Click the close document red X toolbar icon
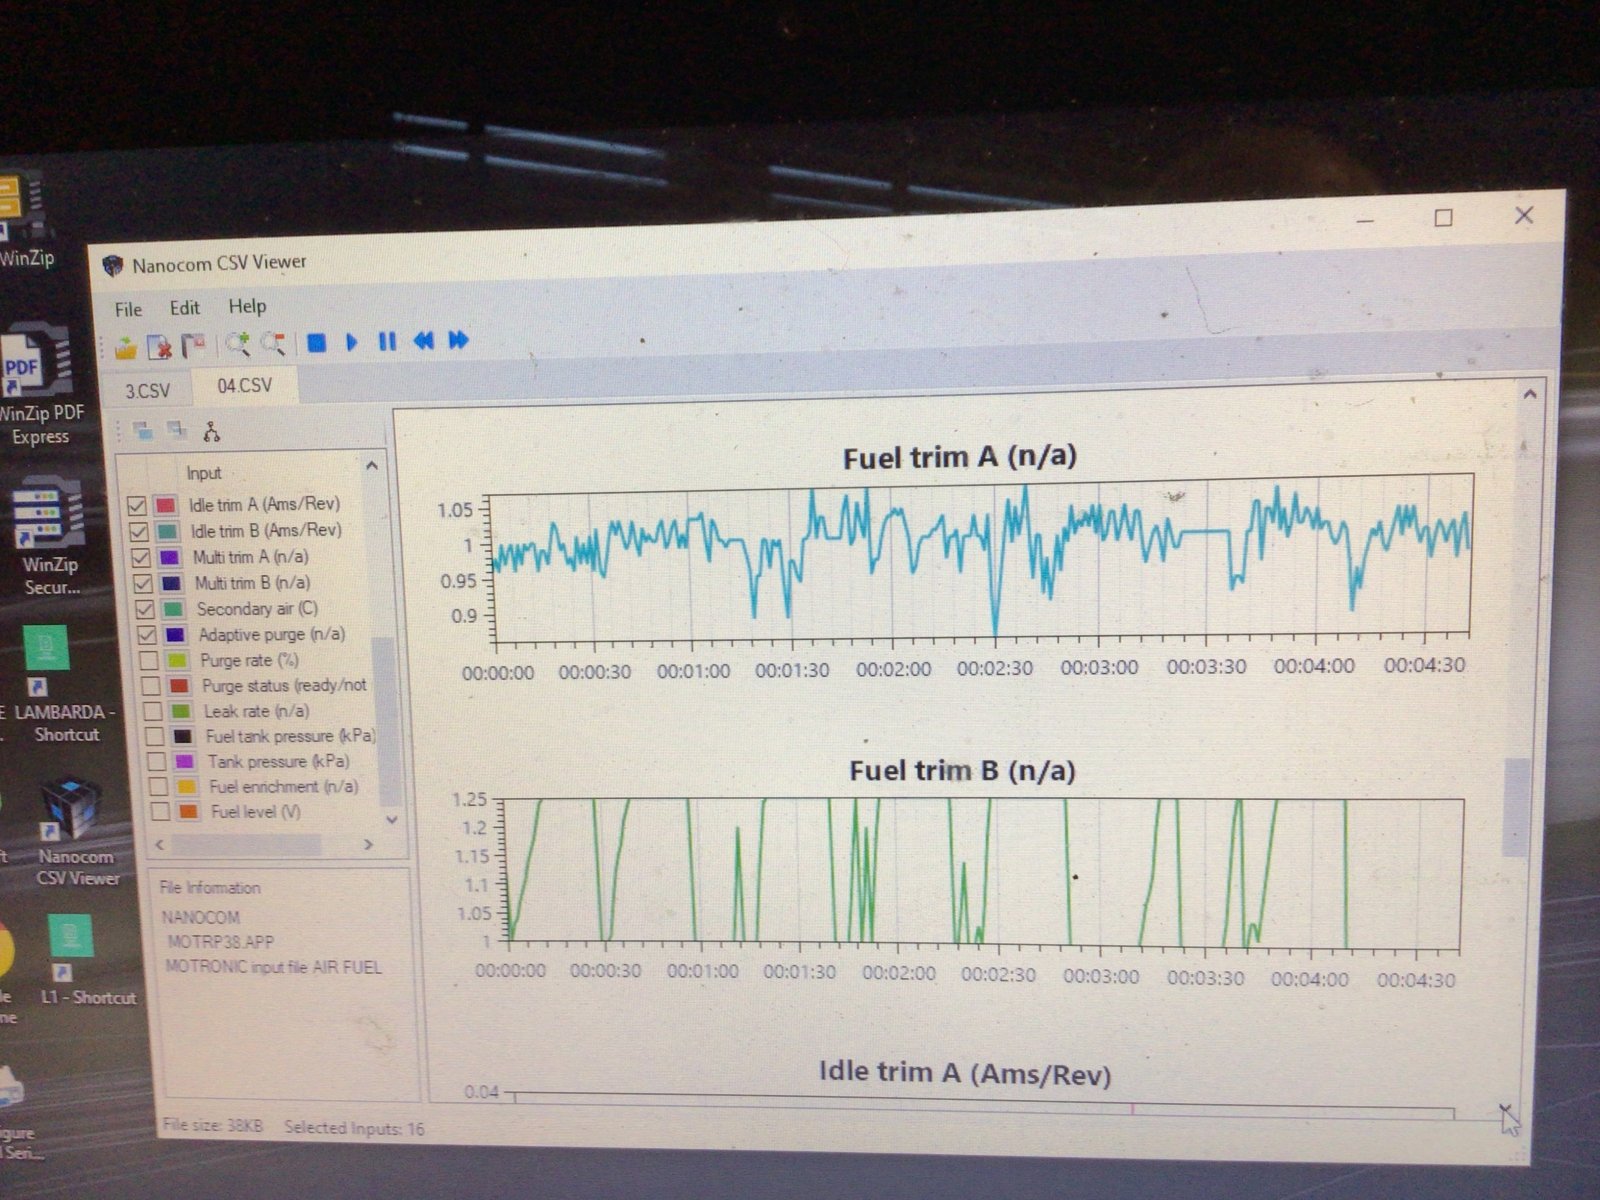 click(159, 347)
